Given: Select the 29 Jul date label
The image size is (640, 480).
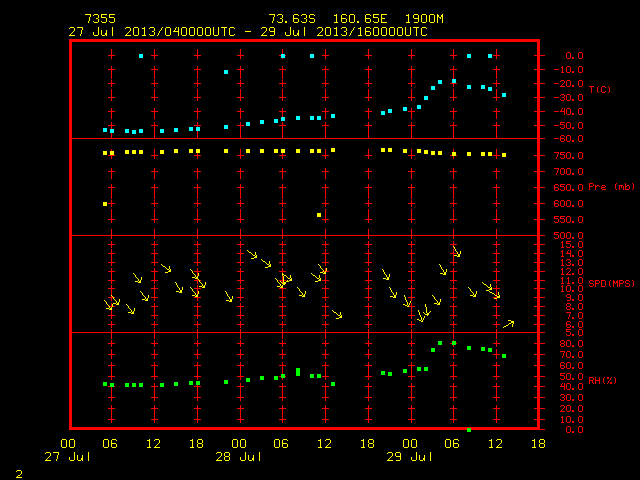Looking at the screenshot, I should point(409,456).
